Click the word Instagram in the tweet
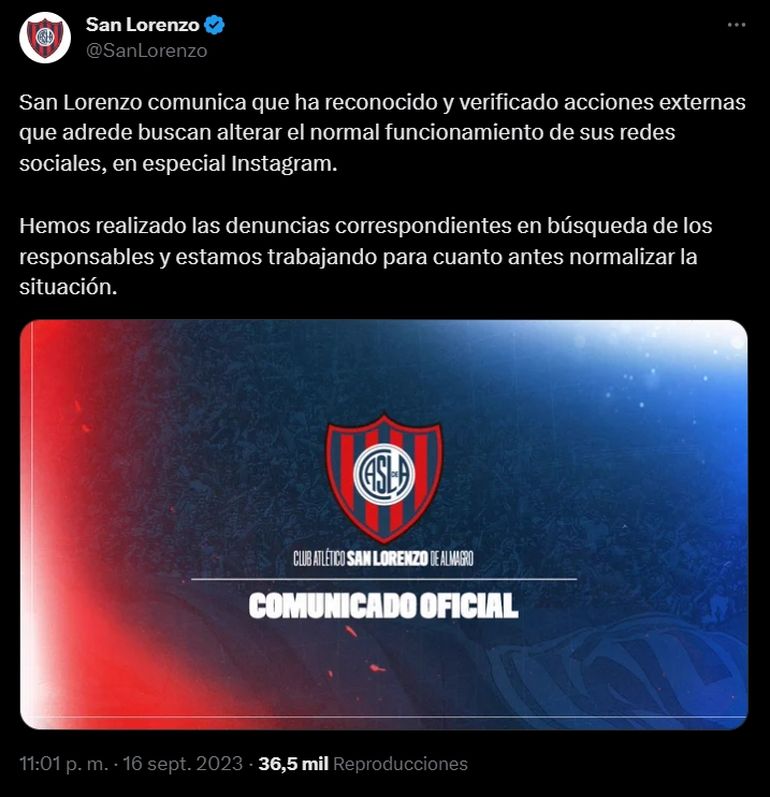Screen dimensions: 770x797 (x=284, y=164)
